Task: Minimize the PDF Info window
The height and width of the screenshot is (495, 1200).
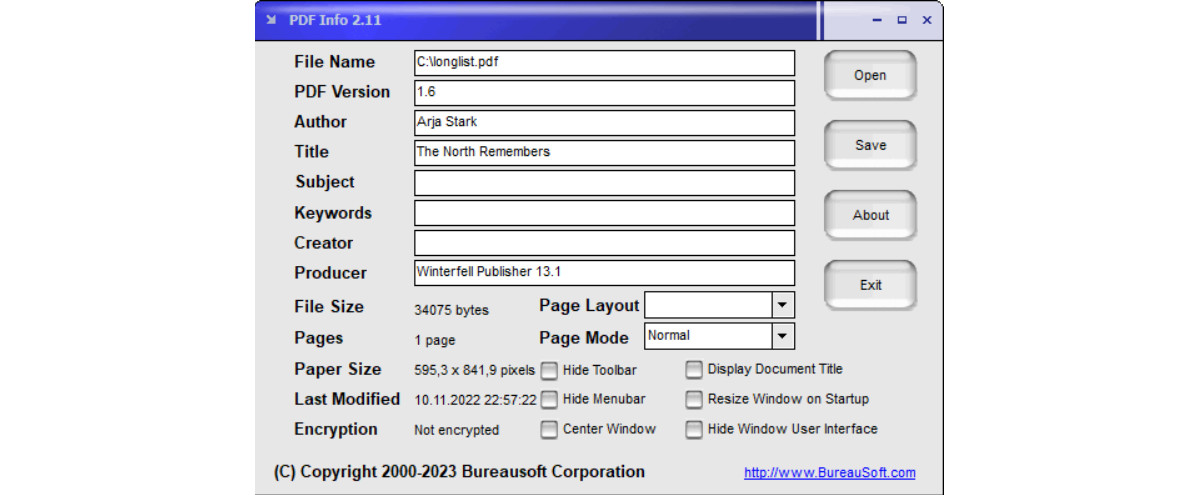Action: [x=877, y=20]
